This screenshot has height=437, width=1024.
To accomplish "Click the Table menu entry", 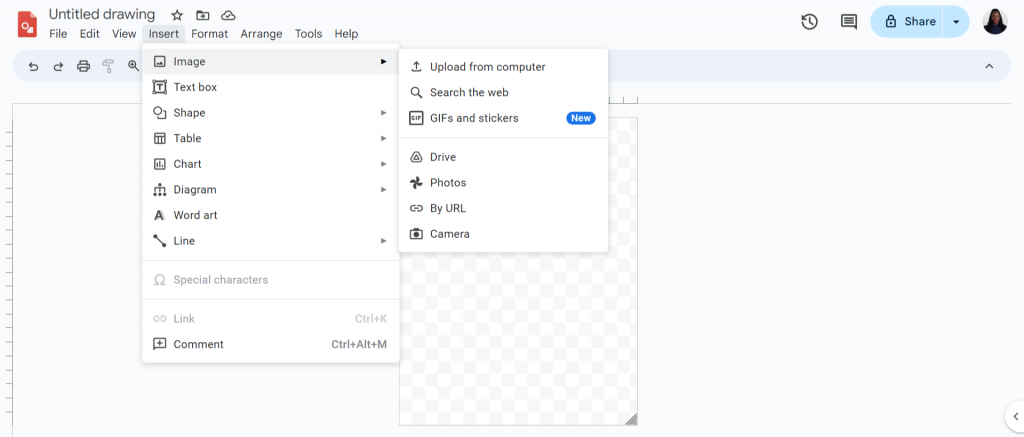I will (x=270, y=138).
